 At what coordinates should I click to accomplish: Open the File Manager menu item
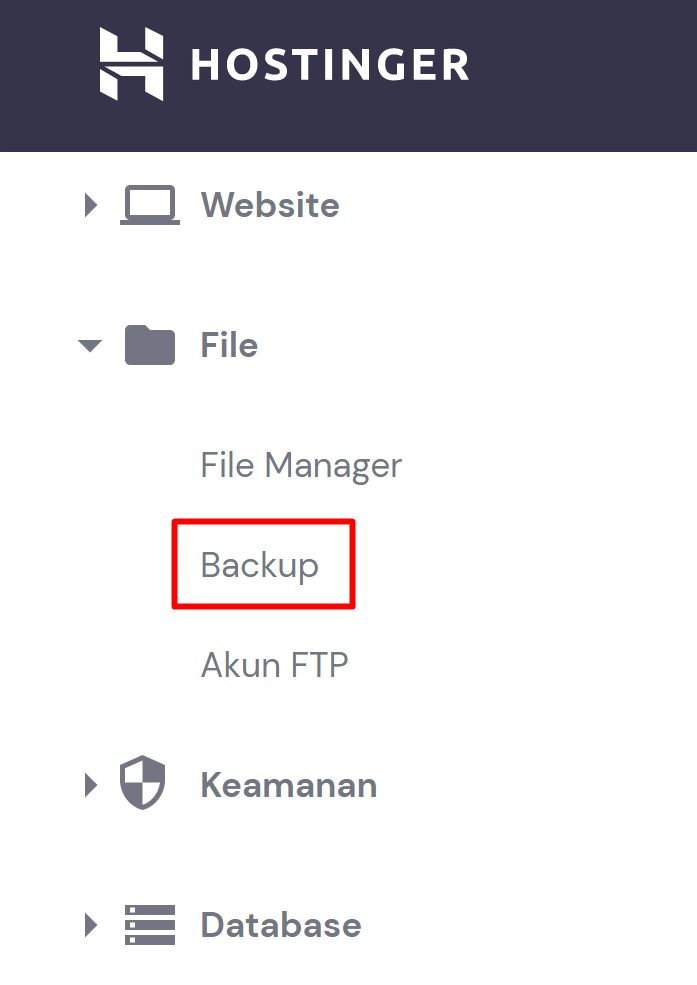pyautogui.click(x=301, y=465)
